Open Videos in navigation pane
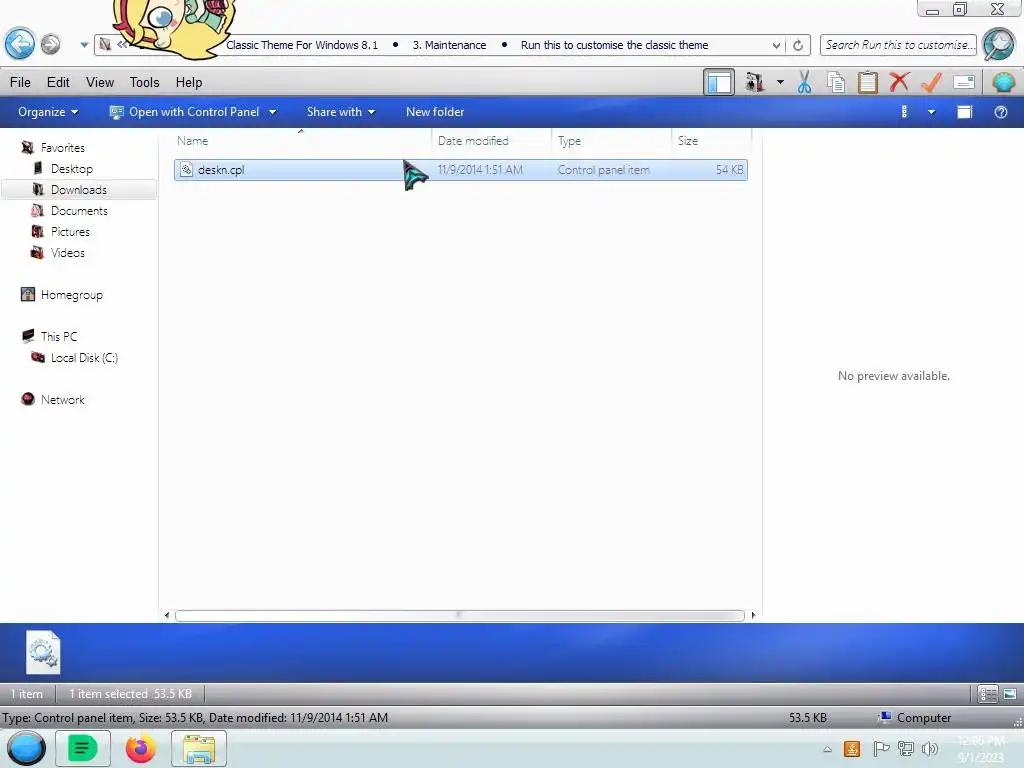Screen dimensions: 1024x768 click(67, 252)
